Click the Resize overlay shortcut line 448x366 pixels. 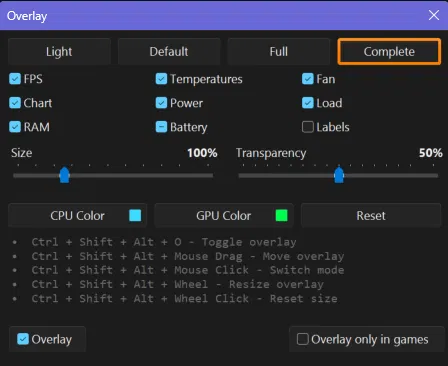[177, 284]
